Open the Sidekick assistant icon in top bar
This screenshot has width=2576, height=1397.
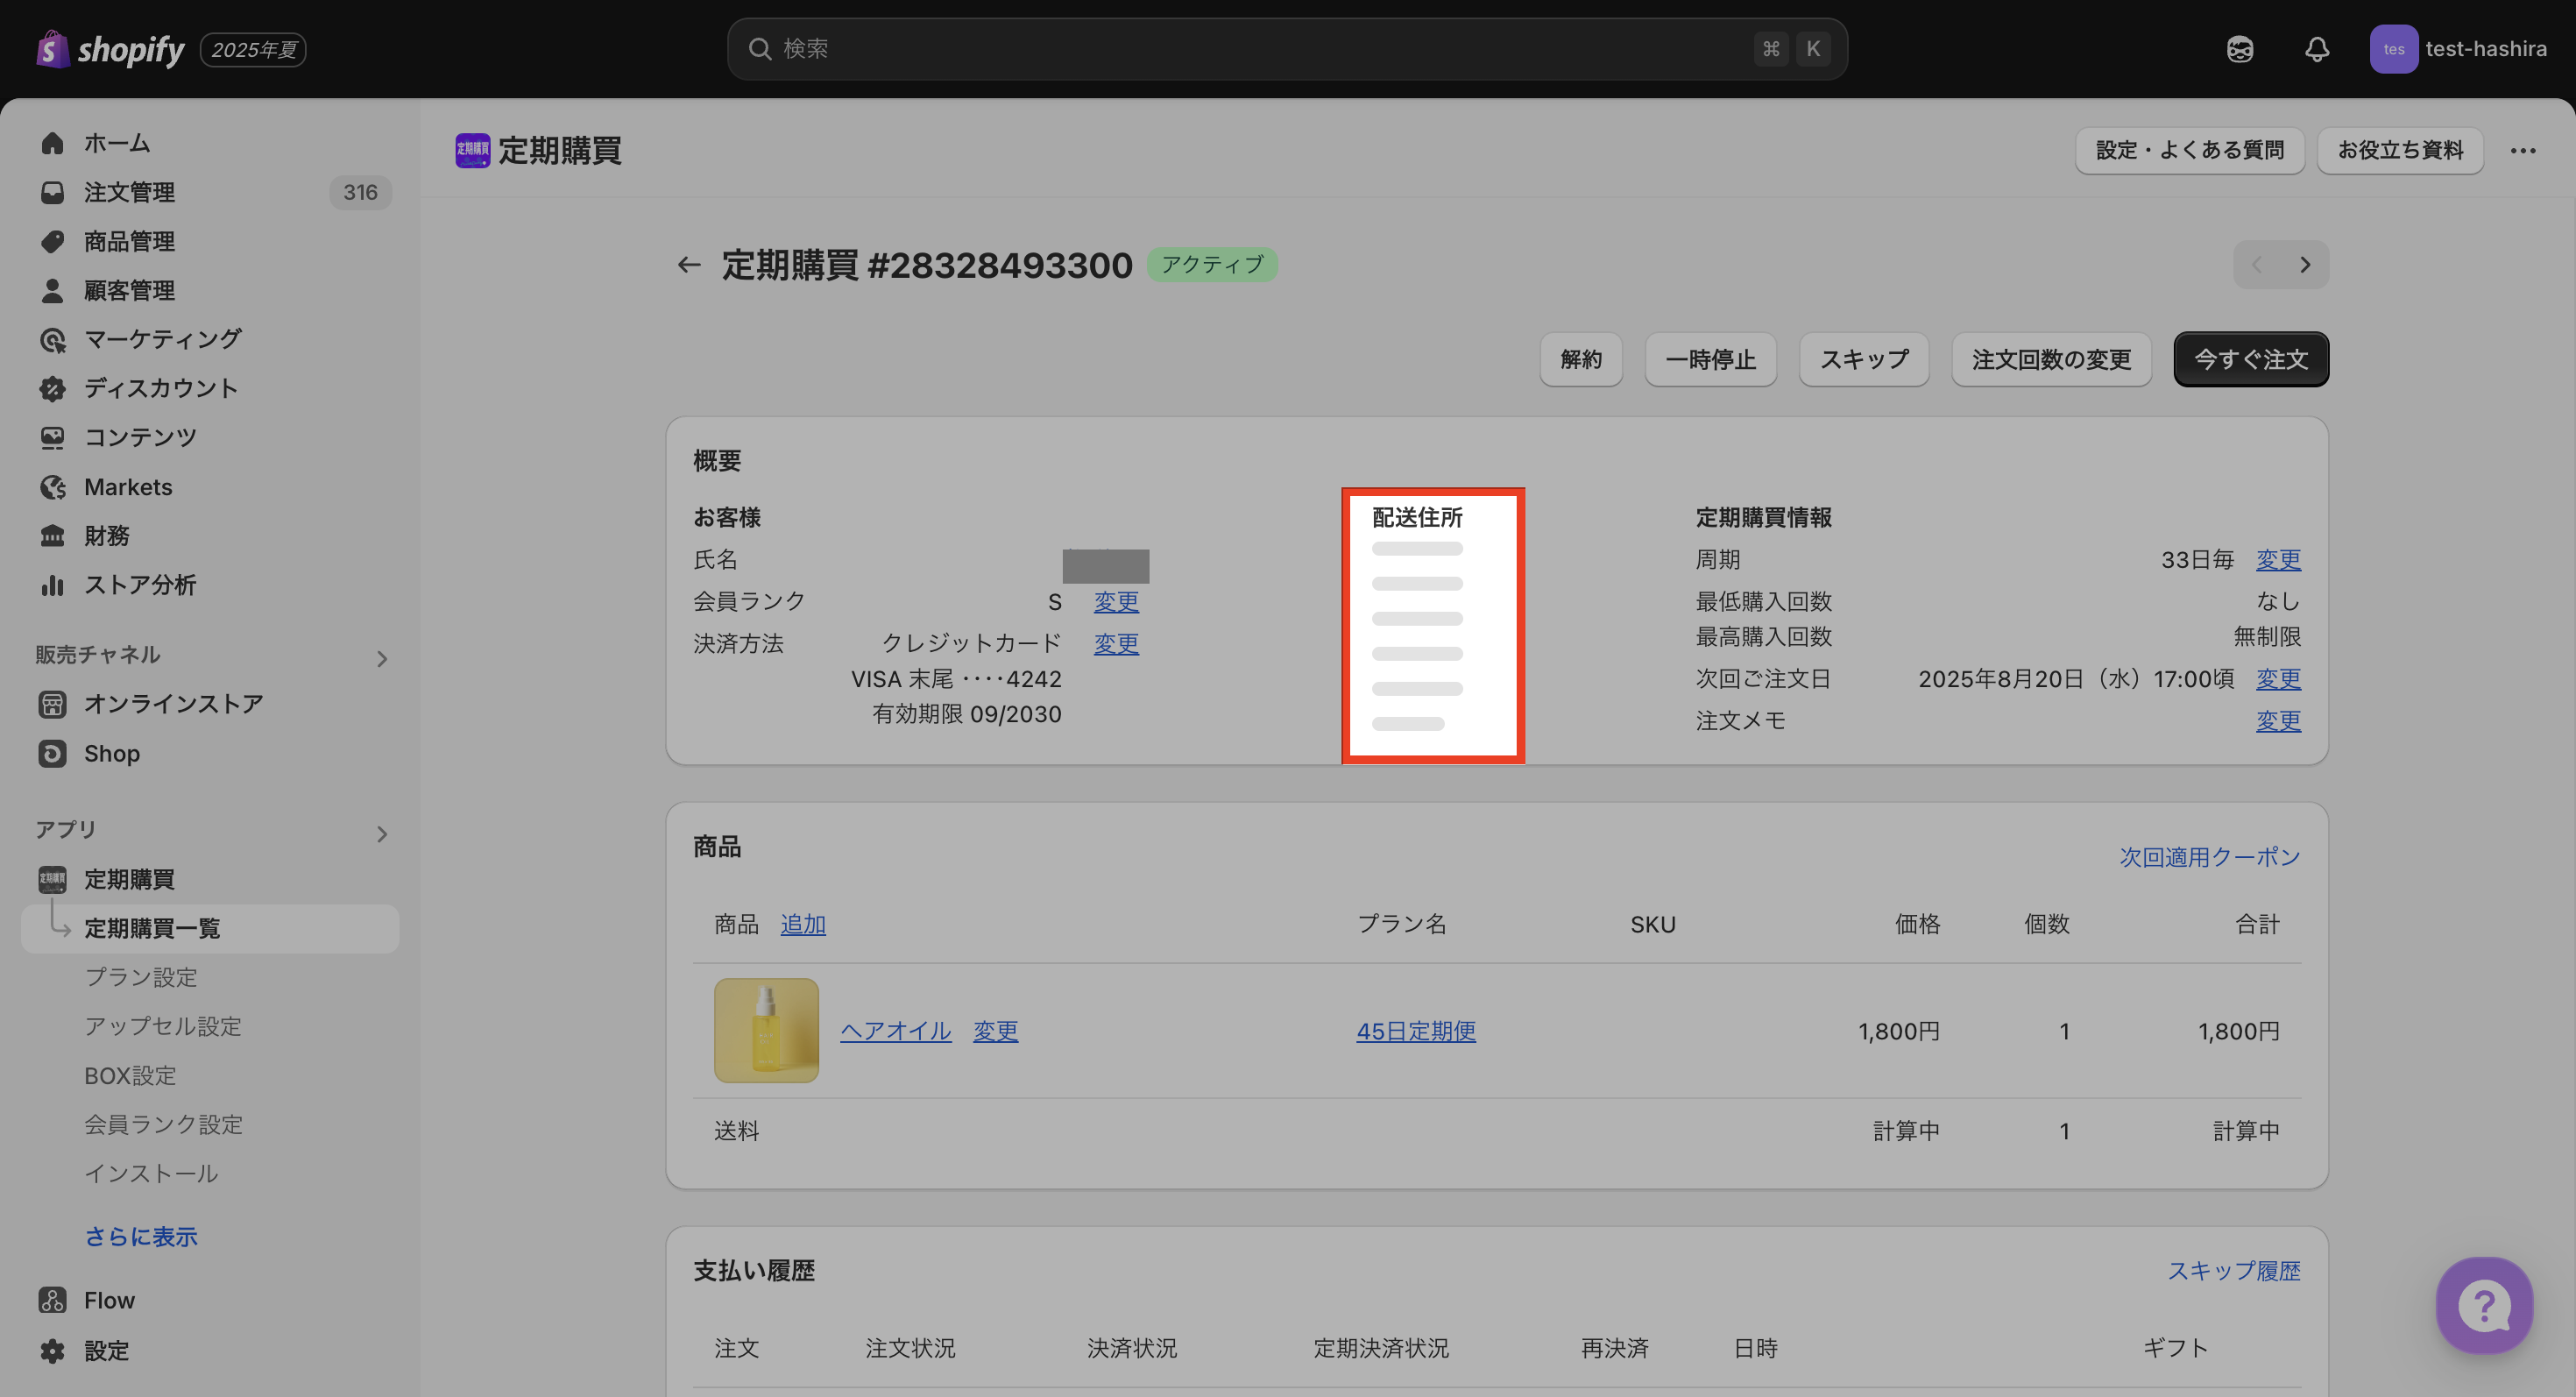pos(2239,49)
